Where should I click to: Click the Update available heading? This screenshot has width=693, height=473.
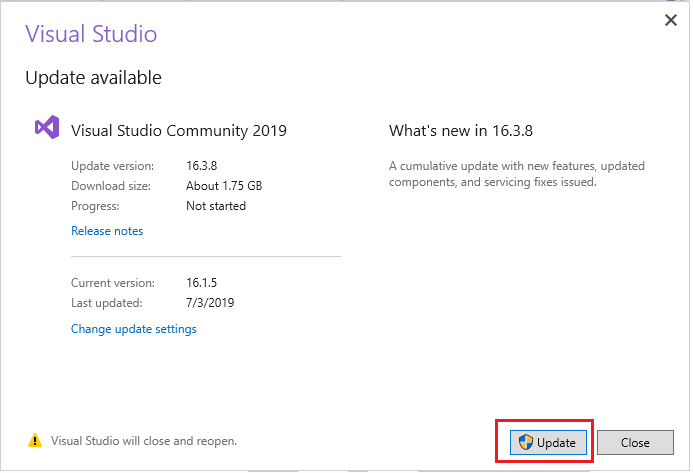pyautogui.click(x=93, y=78)
